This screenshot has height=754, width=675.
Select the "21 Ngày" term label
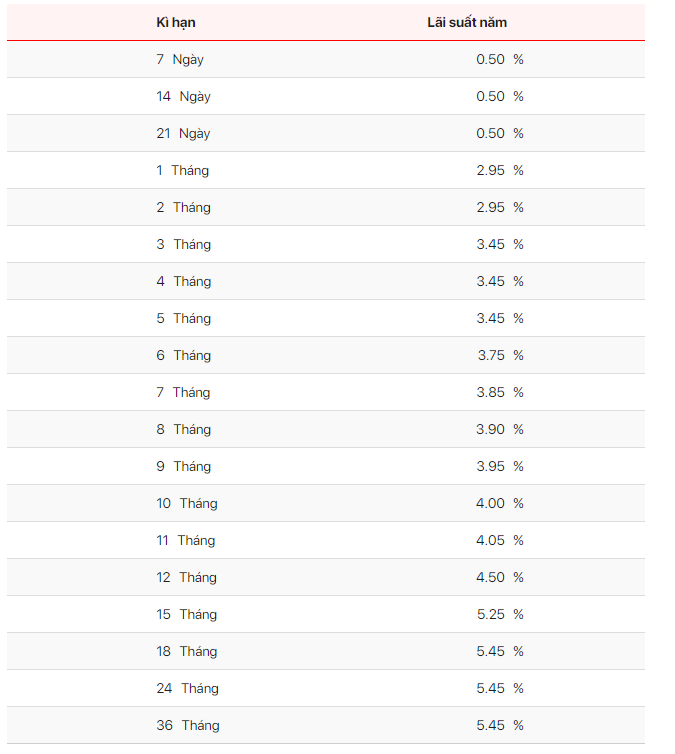point(183,133)
